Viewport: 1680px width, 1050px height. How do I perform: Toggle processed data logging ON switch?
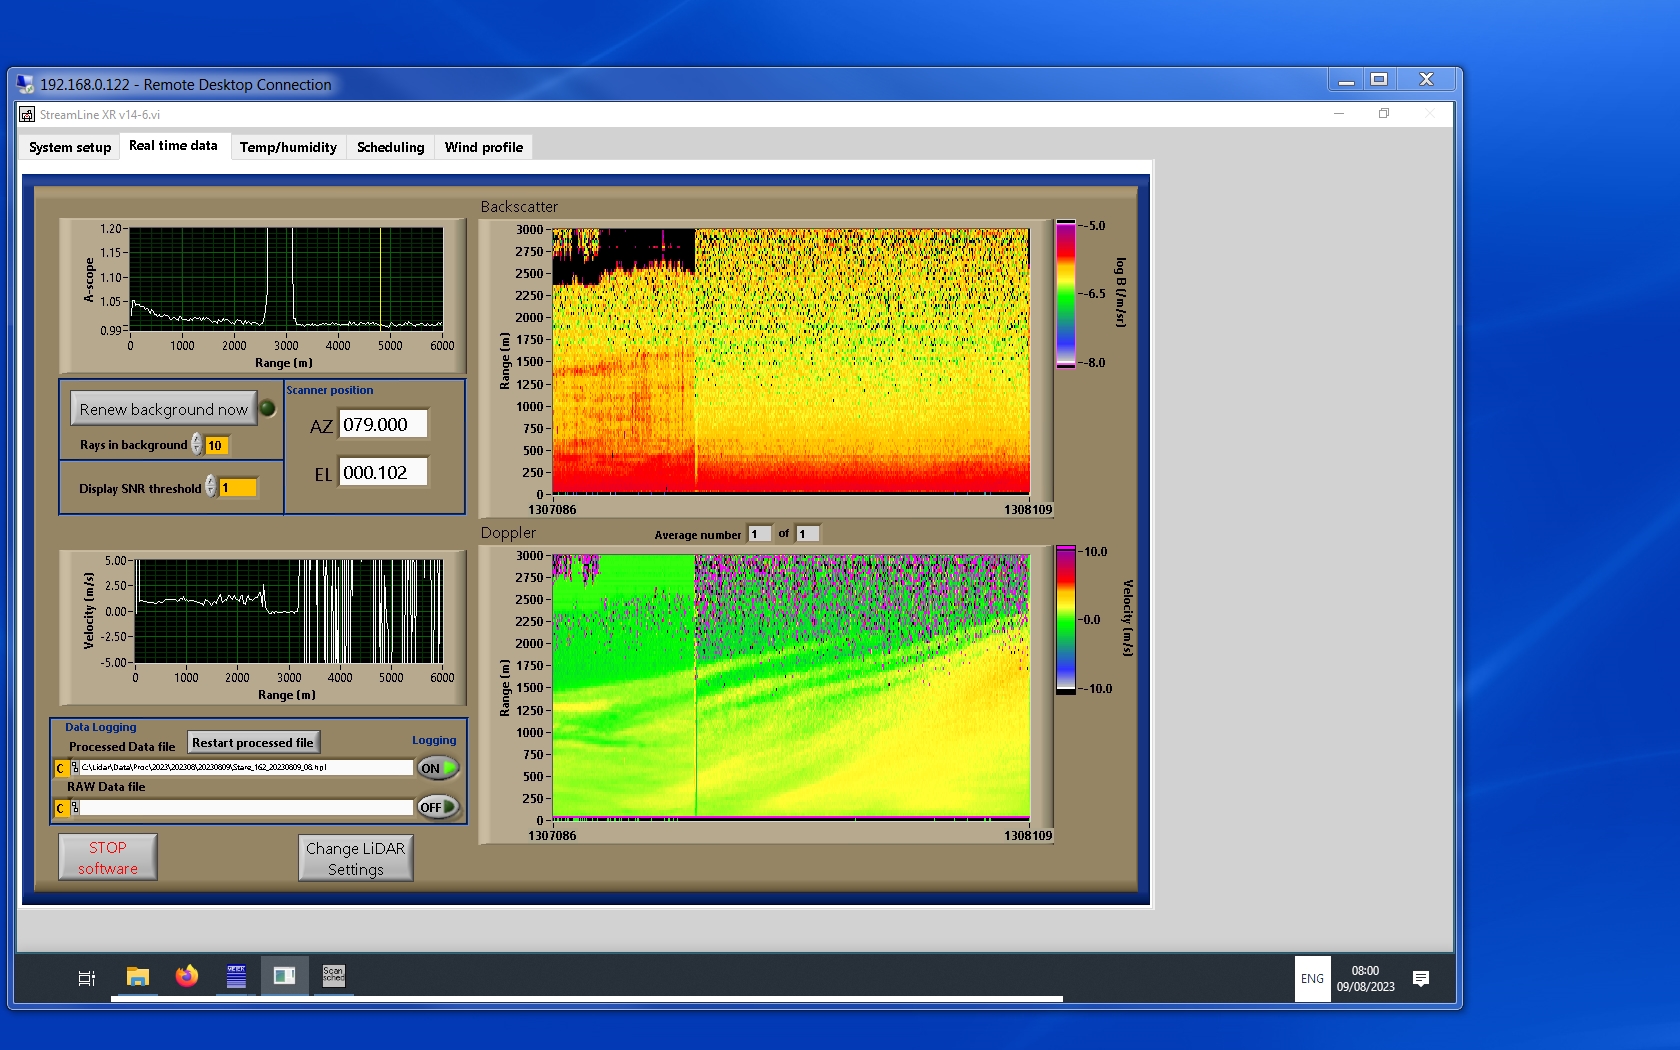point(438,768)
